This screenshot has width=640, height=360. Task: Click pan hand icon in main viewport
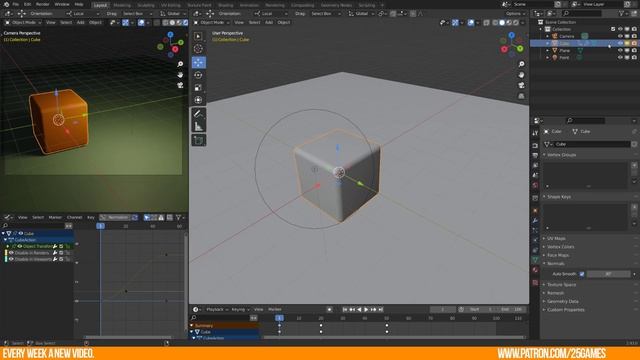click(x=521, y=75)
